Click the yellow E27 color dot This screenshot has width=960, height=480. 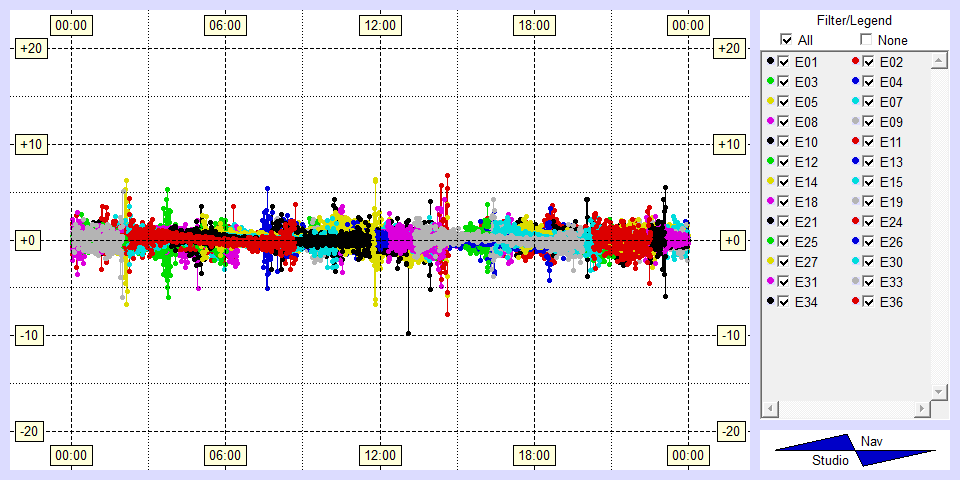[x=770, y=262]
